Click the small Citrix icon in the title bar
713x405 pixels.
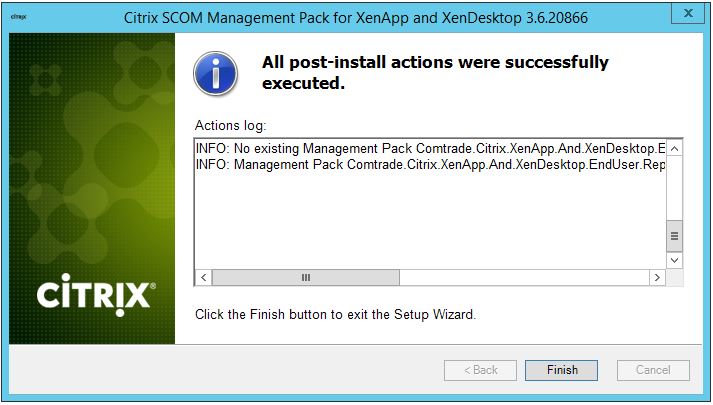[18, 16]
